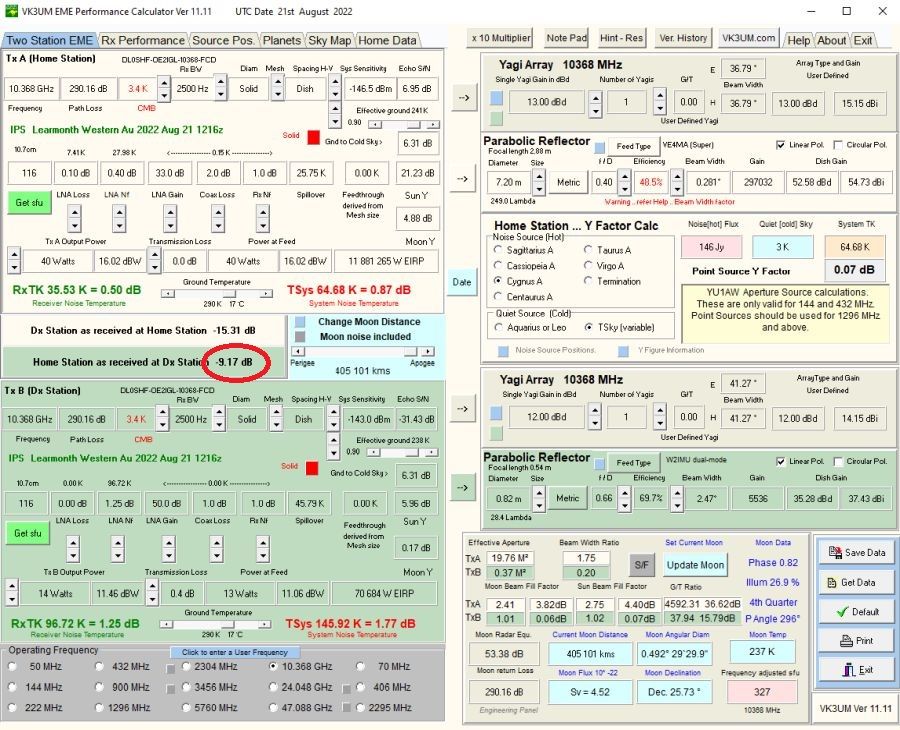Click the Dx Feed Type button
The width and height of the screenshot is (900, 730).
tap(634, 463)
